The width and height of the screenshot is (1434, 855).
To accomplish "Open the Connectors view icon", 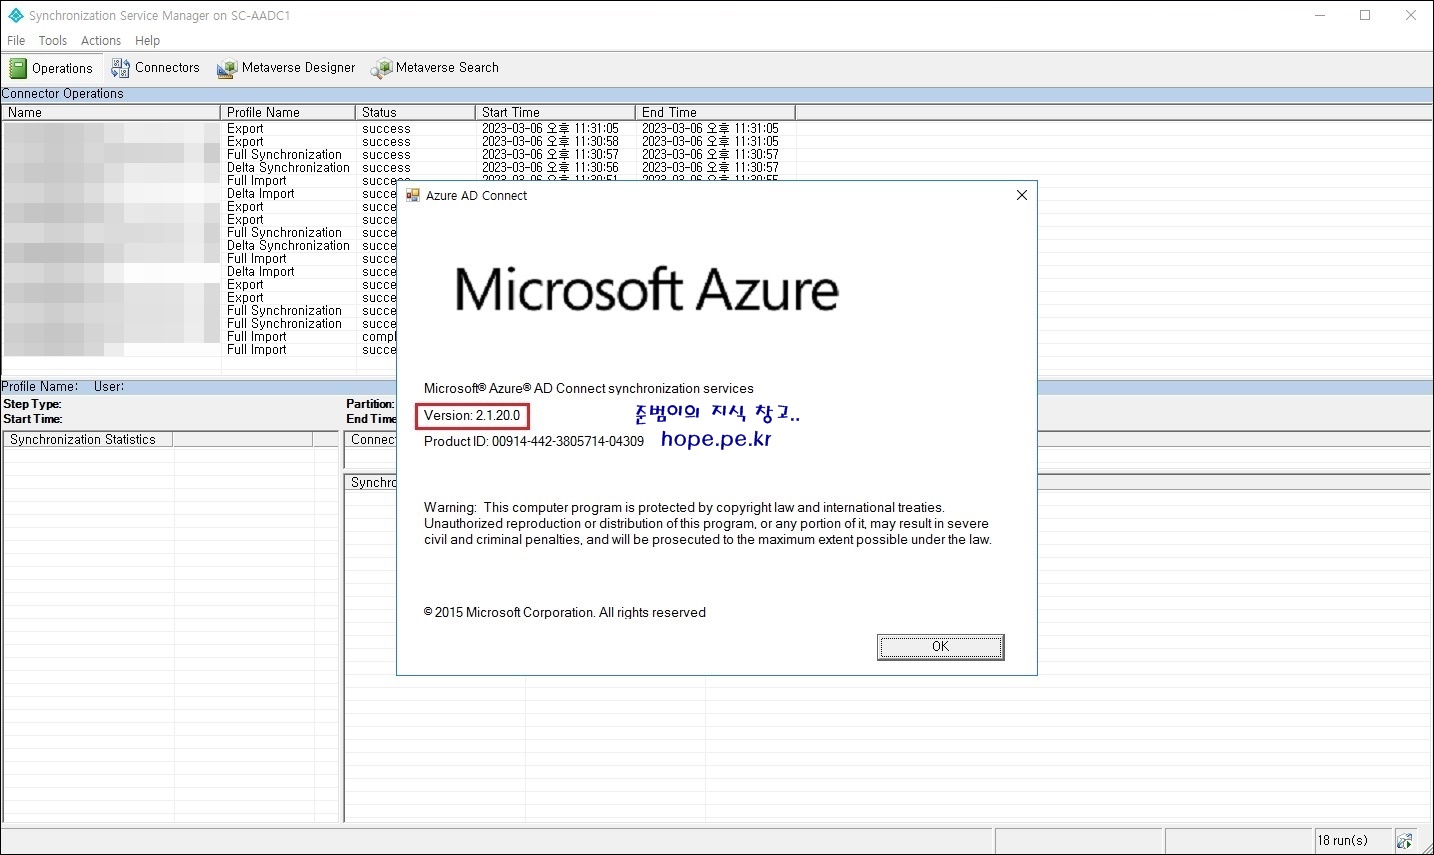I will [120, 68].
